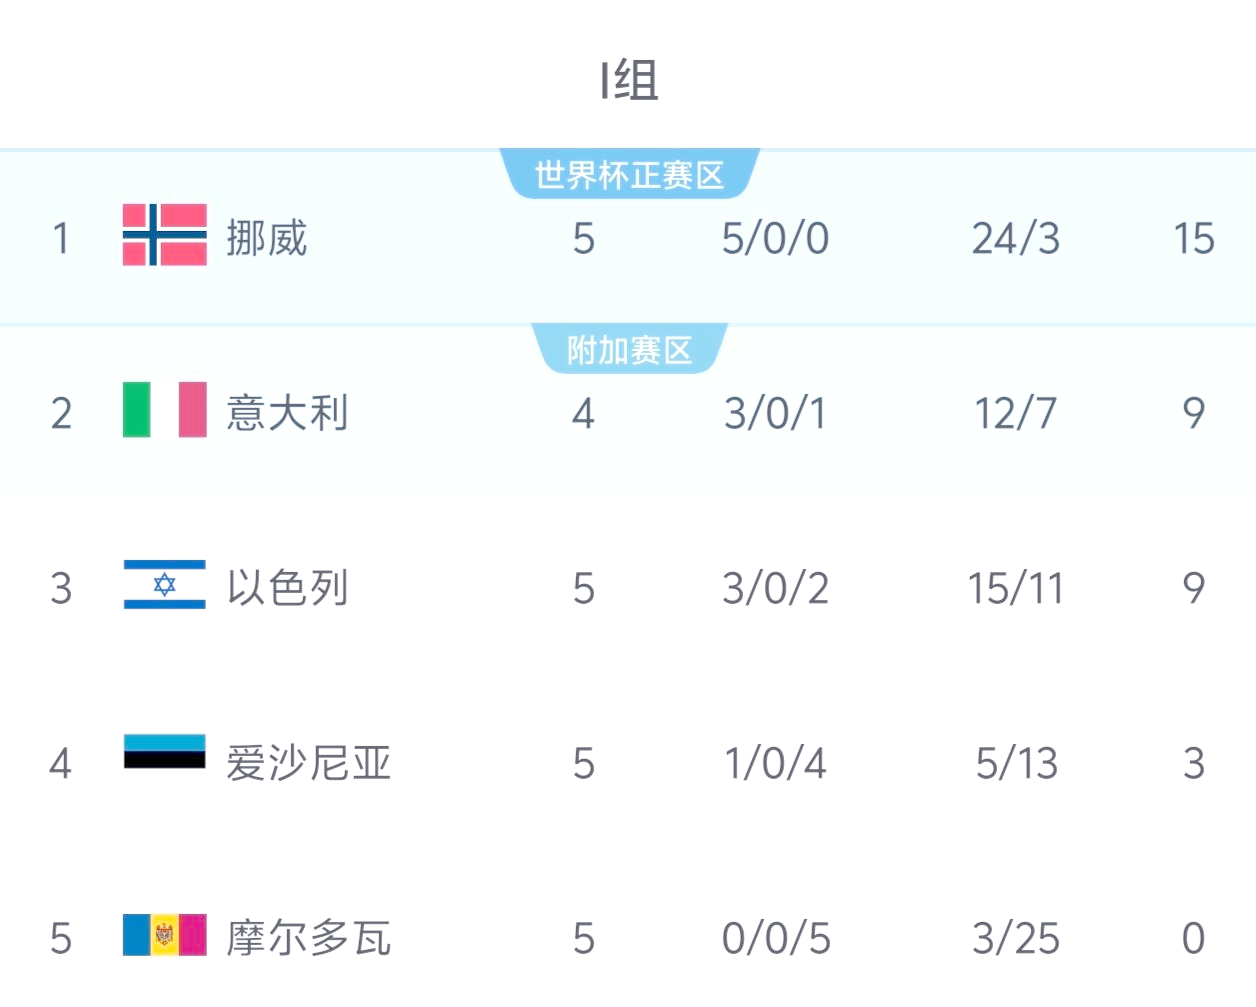1256x1007 pixels.
Task: Click the Norway flag icon
Action: coord(165,235)
